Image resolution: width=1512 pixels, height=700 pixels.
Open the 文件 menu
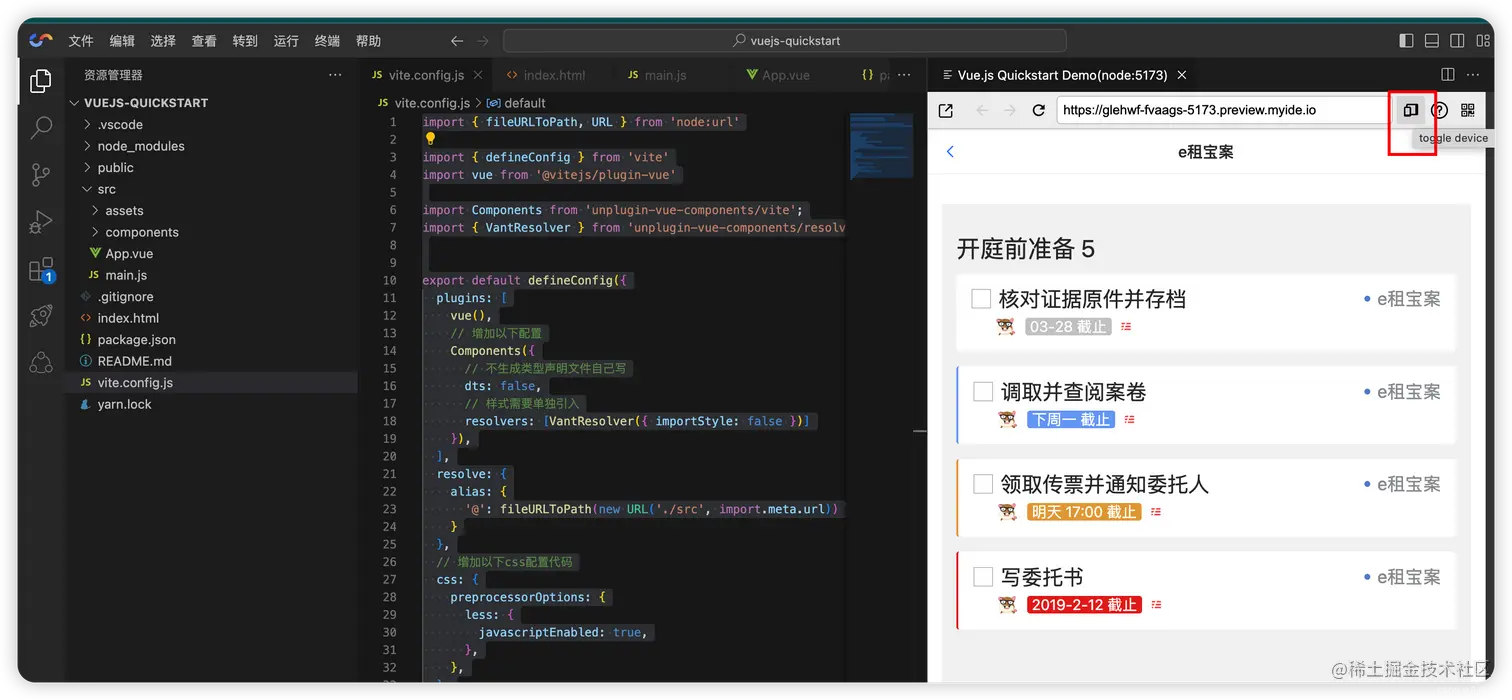[81, 41]
